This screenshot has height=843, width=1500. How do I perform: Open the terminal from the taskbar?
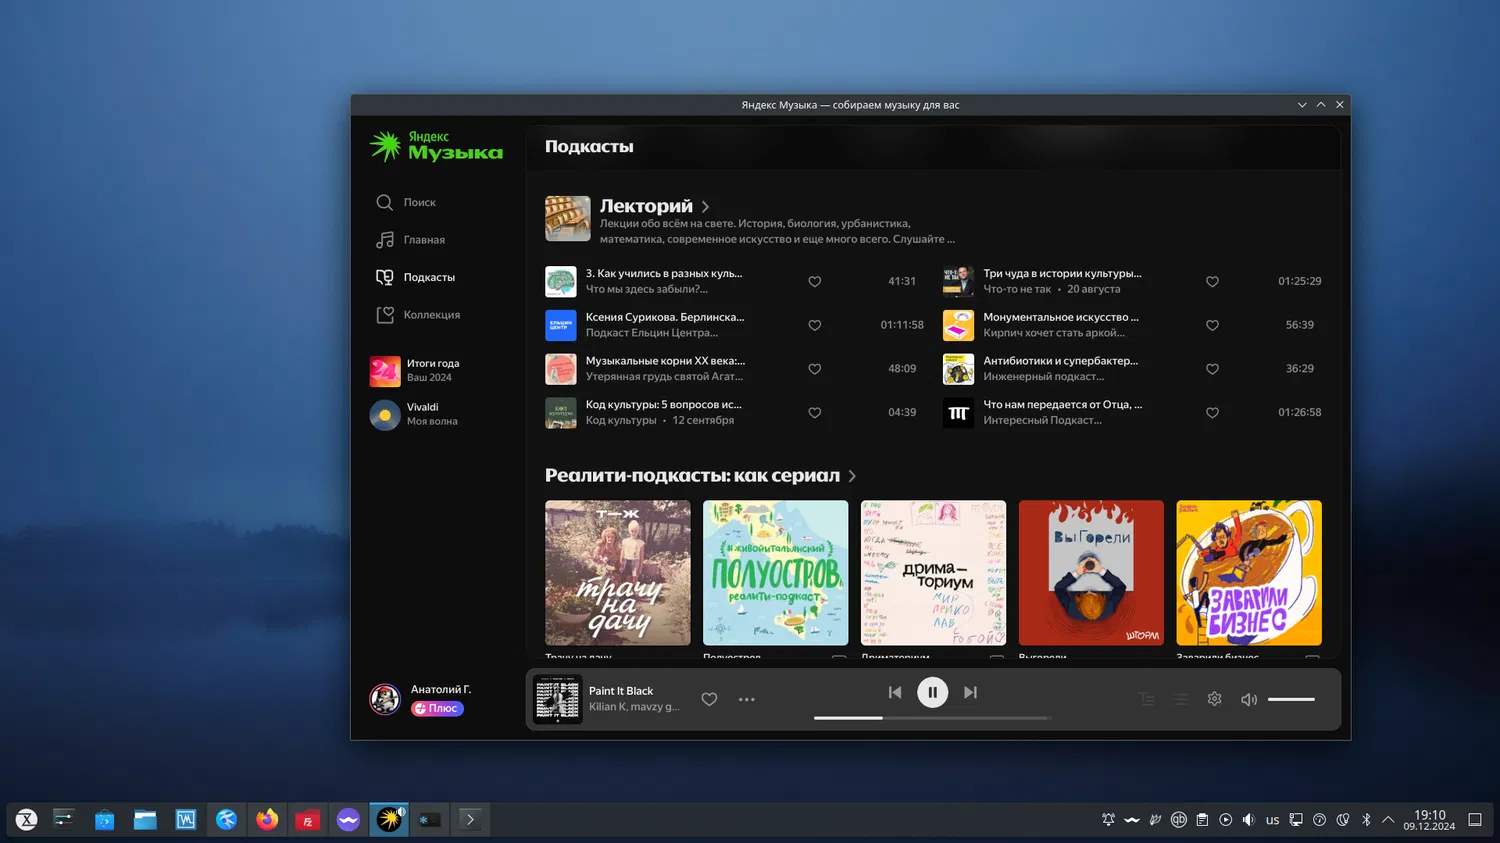470,820
